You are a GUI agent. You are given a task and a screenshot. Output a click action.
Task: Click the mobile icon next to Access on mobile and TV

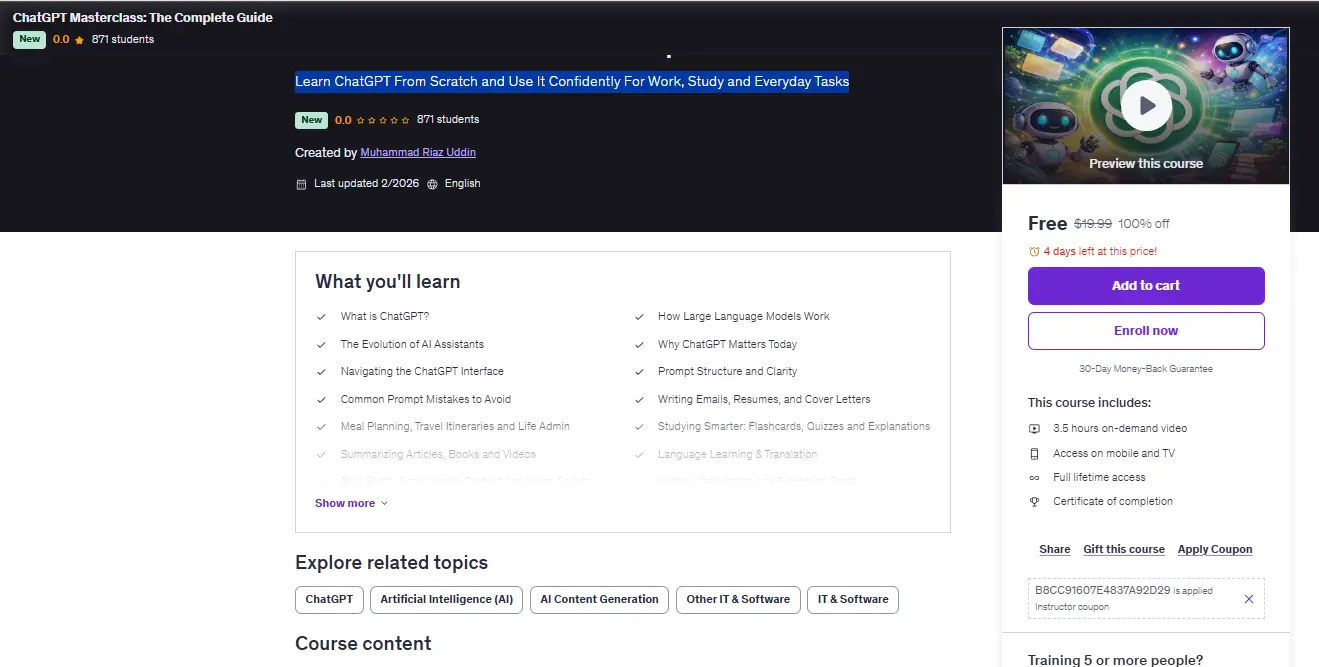tap(1035, 453)
